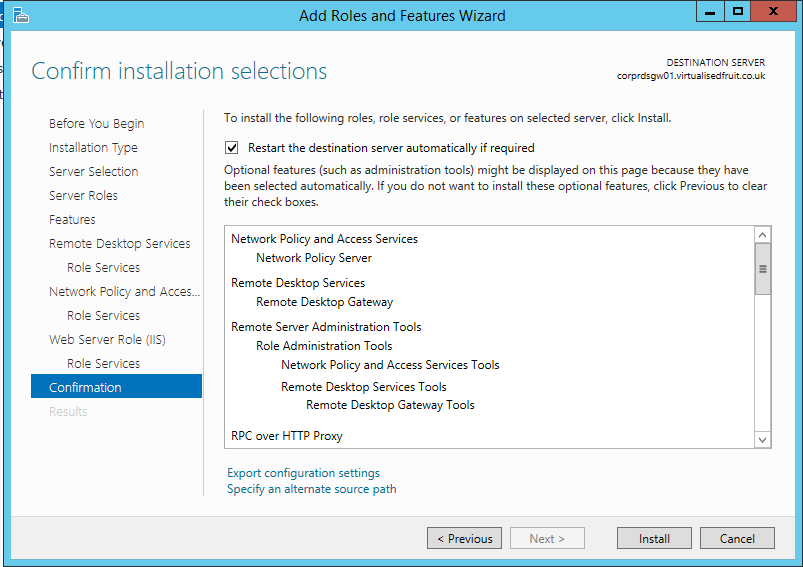Viewport: 803px width, 567px height.
Task: Select Network Policy and Access sidebar item
Action: pyautogui.click(x=124, y=291)
